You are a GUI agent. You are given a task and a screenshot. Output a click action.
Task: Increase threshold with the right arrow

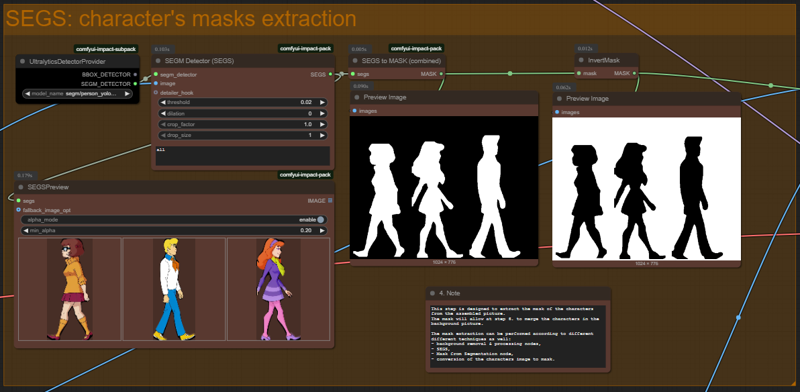[x=322, y=102]
